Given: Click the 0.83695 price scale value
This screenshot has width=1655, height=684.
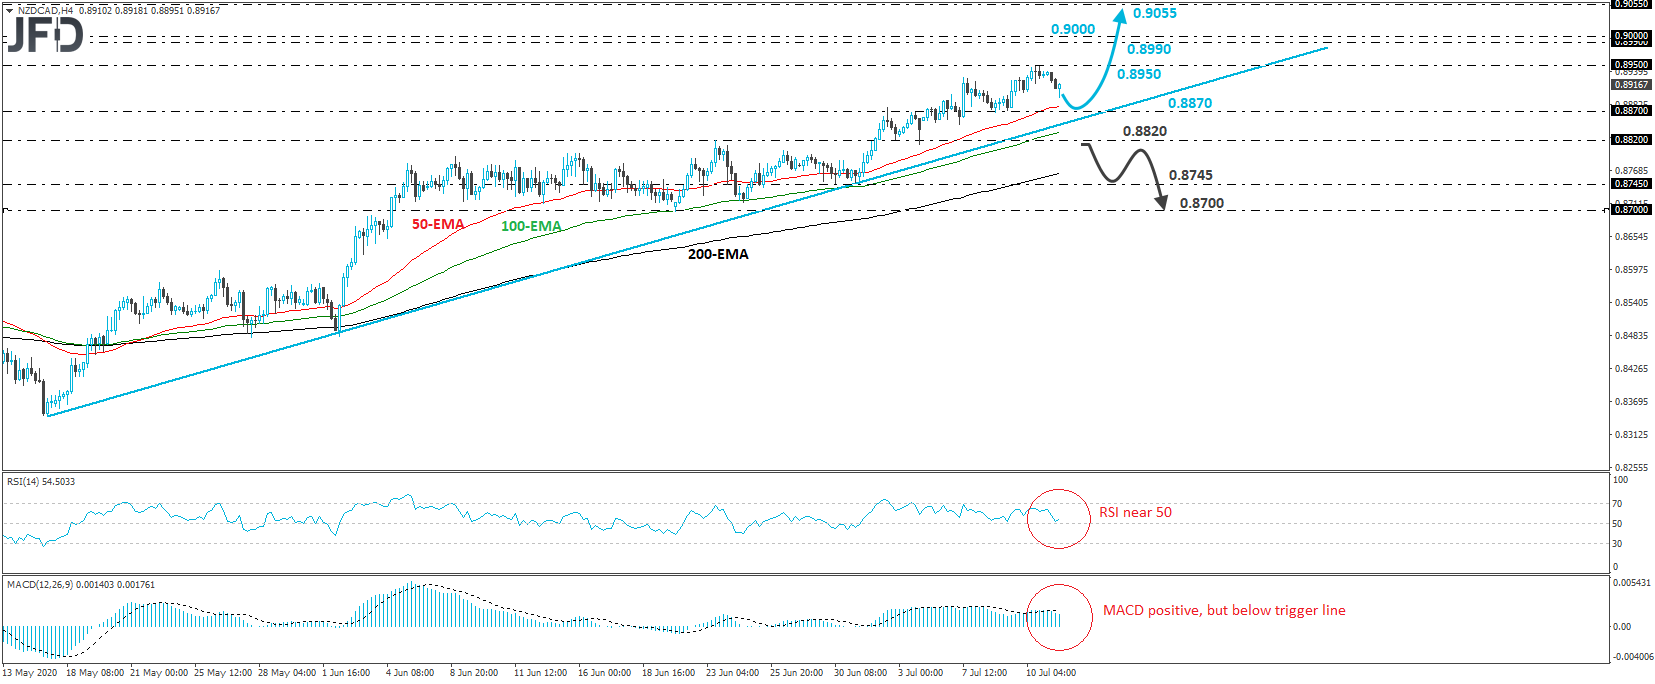Looking at the screenshot, I should pyautogui.click(x=1631, y=402).
